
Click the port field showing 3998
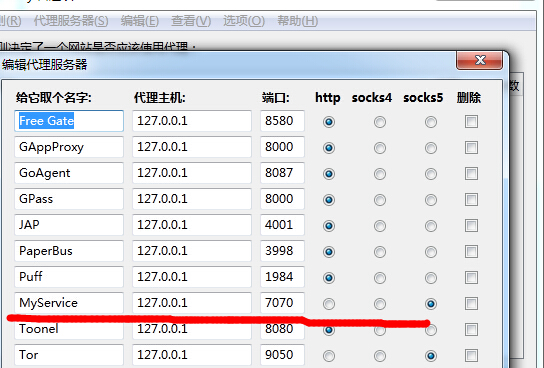(x=282, y=251)
